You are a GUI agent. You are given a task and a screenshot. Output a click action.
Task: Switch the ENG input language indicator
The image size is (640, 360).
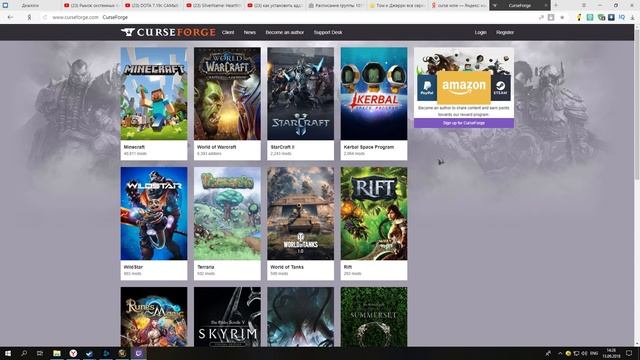[594, 353]
